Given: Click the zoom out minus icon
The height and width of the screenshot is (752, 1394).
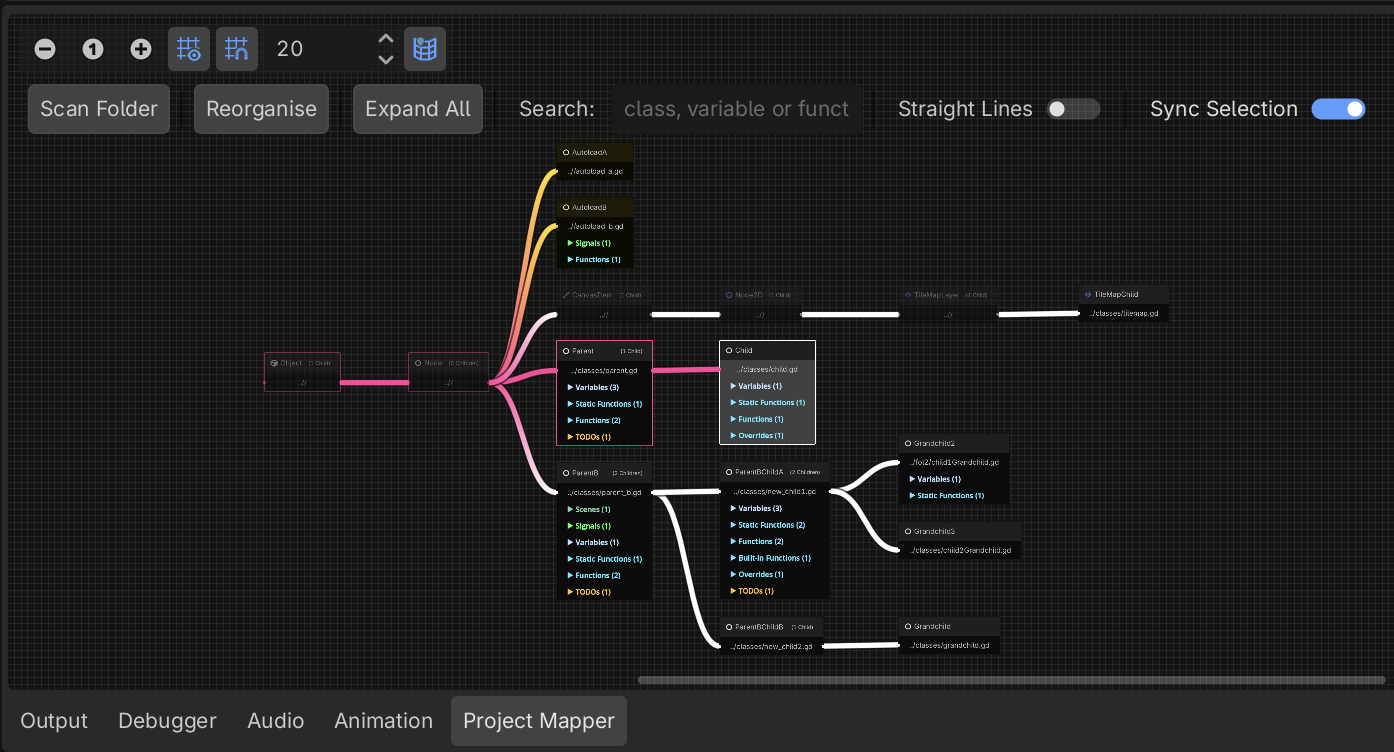Looking at the screenshot, I should (x=45, y=49).
